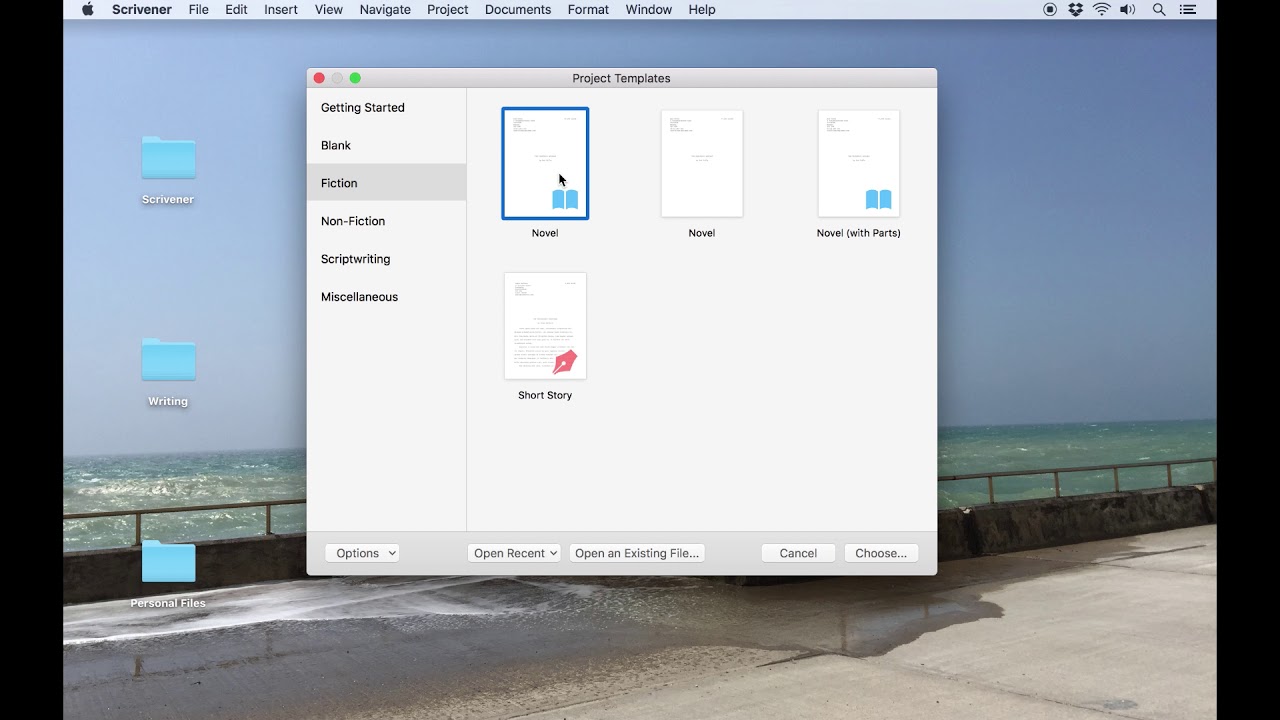
Task: Open the Getting Started category
Action: tap(386, 107)
